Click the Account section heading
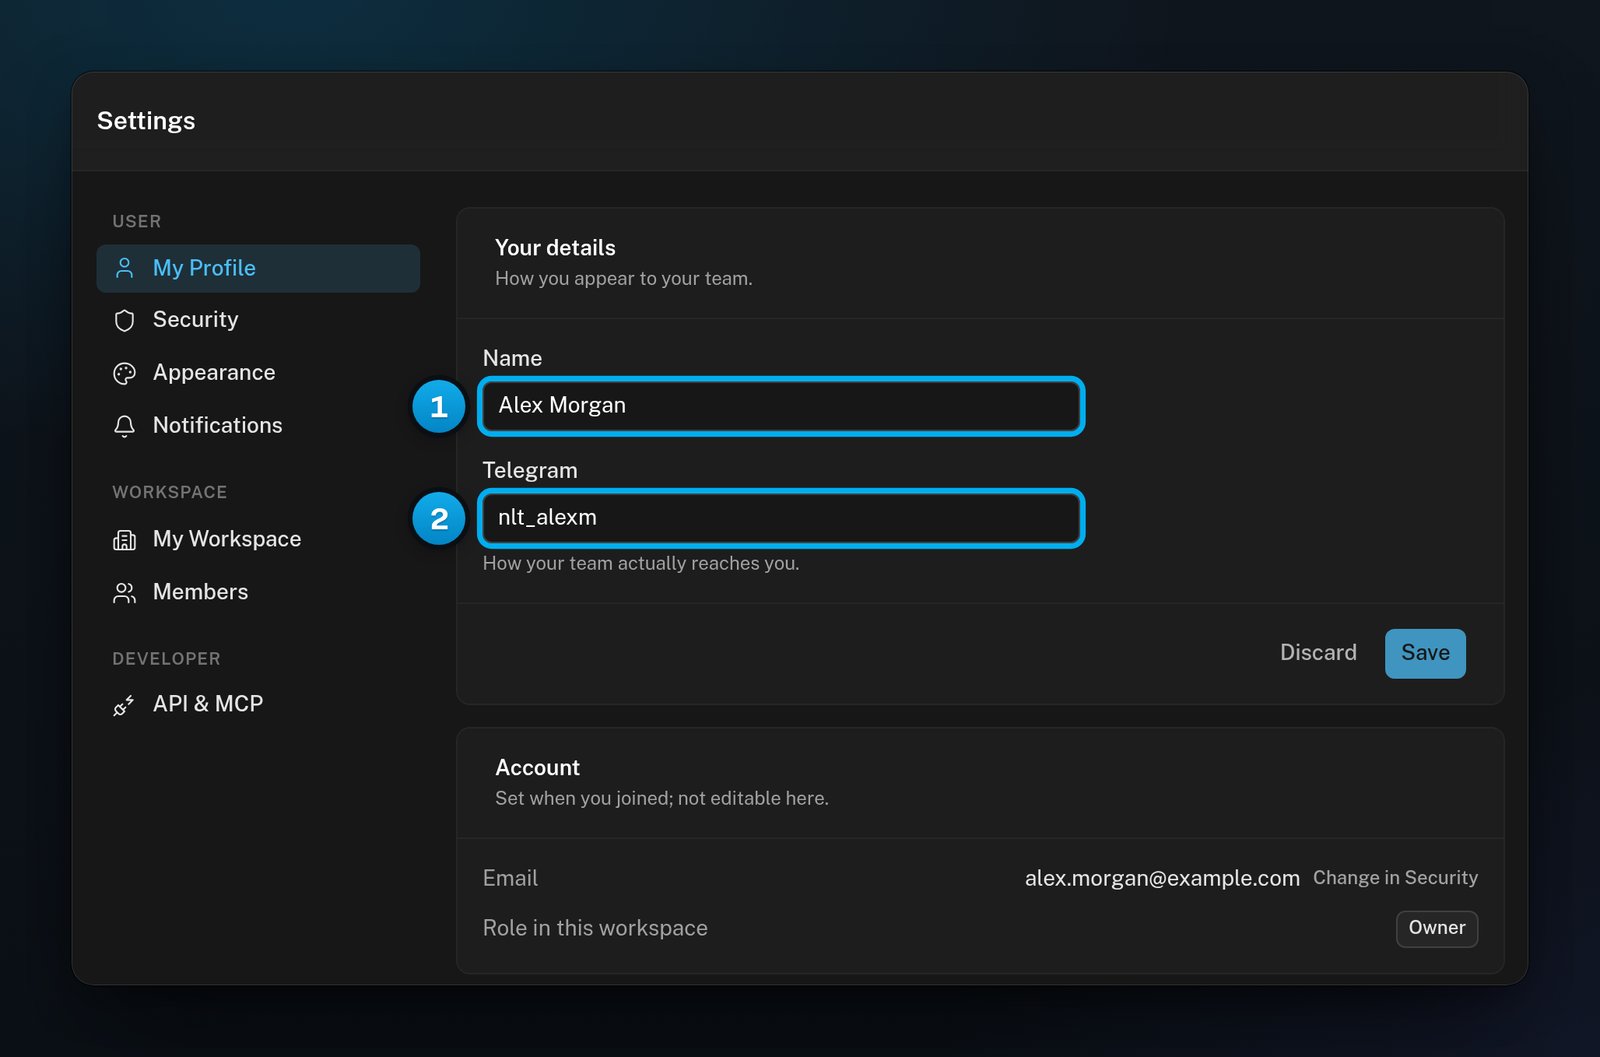The height and width of the screenshot is (1057, 1600). [537, 768]
